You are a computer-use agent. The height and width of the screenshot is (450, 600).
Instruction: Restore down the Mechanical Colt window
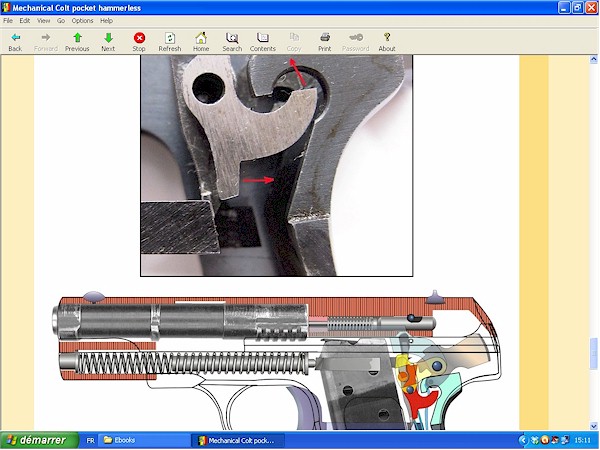(x=578, y=8)
